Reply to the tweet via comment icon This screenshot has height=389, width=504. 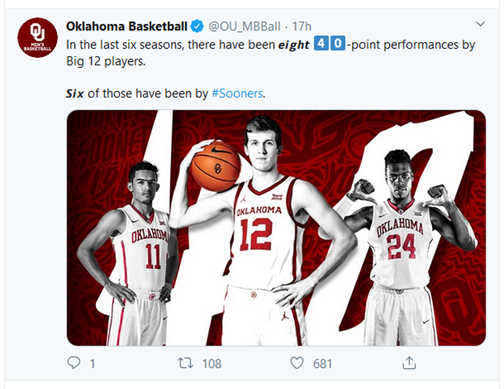[x=74, y=363]
